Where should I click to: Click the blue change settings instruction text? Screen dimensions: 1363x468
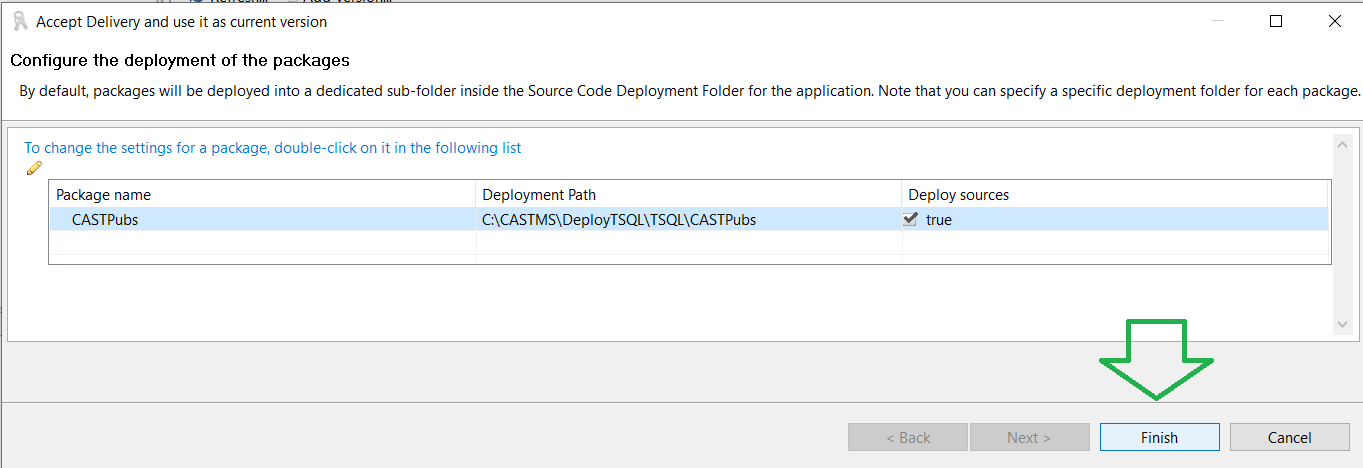click(x=273, y=148)
